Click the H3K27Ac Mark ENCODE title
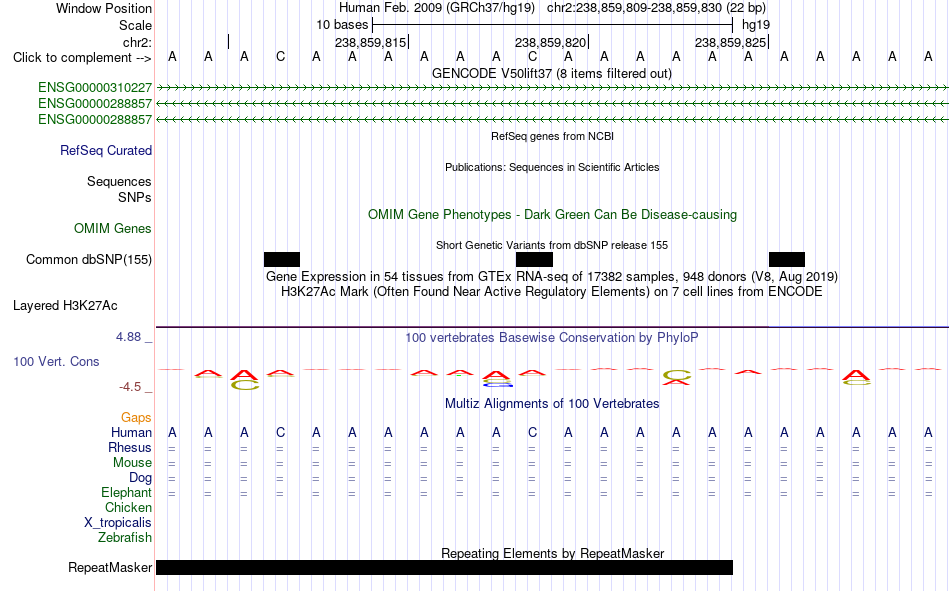 (x=552, y=292)
